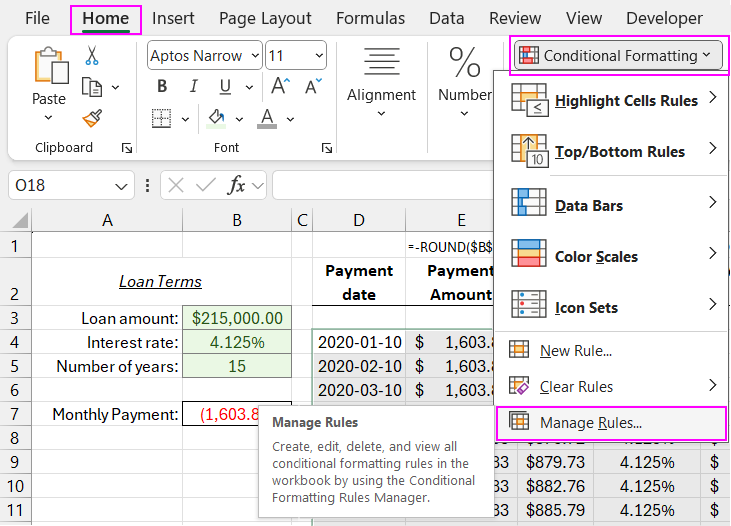Switch to the Developer tab

pos(664,18)
